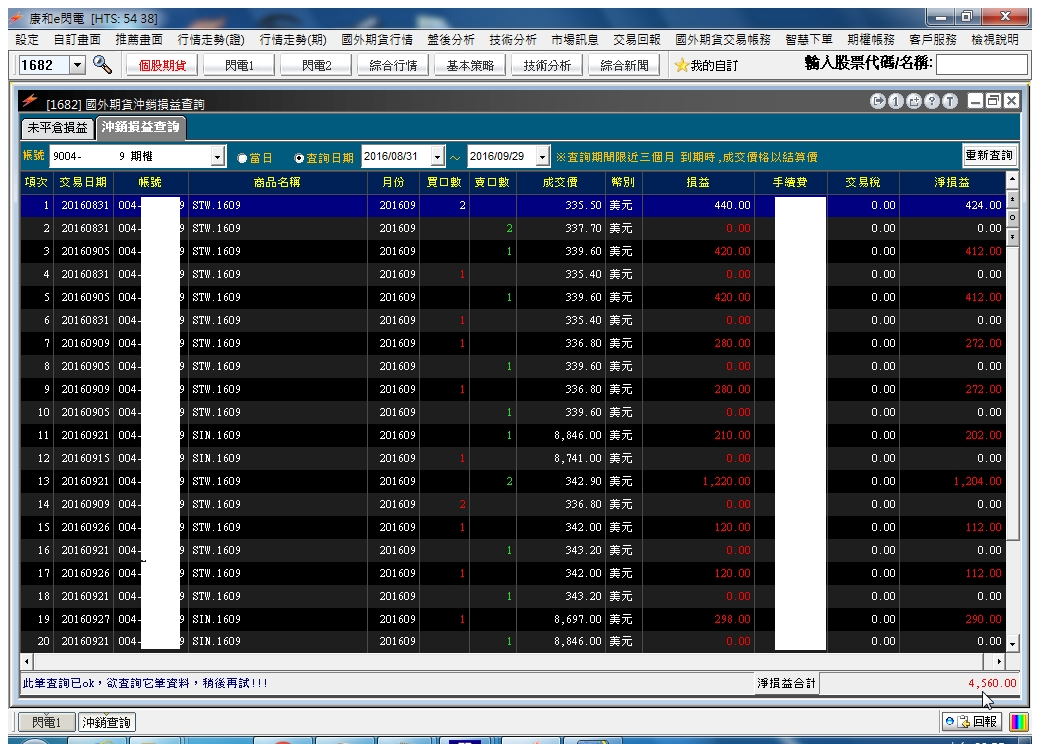Image resolution: width=1040 pixels, height=744 pixels.
Task: Open the 智慧下單 menu
Action: tap(809, 40)
